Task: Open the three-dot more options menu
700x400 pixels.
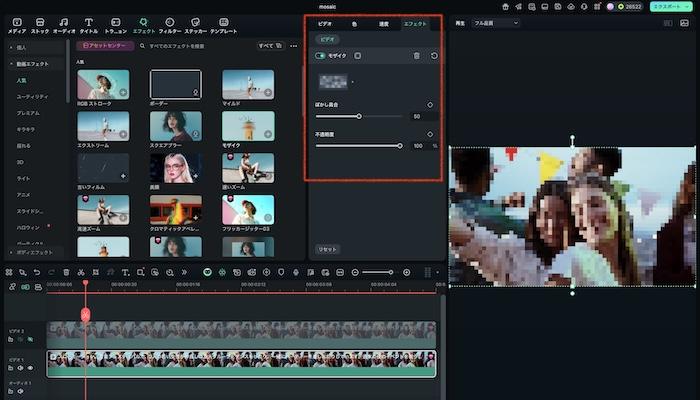Action: 293,46
